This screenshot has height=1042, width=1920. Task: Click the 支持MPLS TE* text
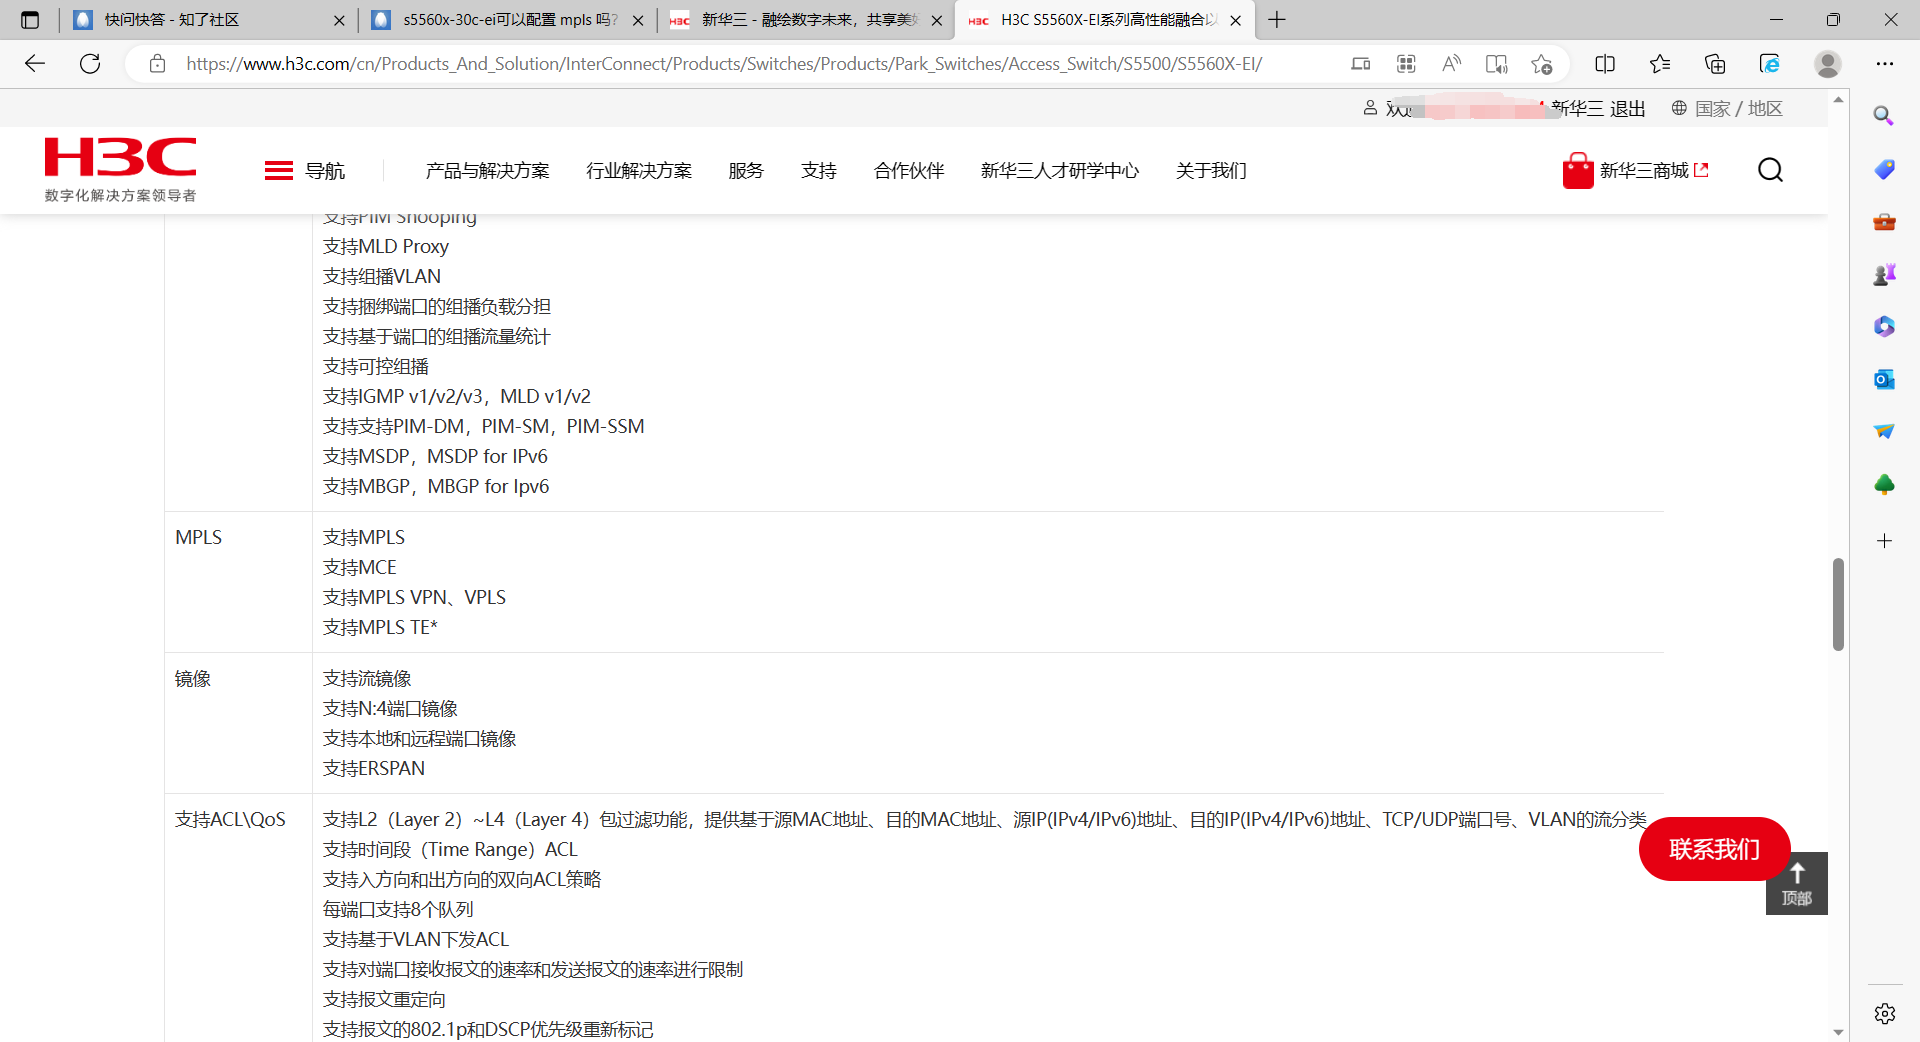(x=380, y=627)
